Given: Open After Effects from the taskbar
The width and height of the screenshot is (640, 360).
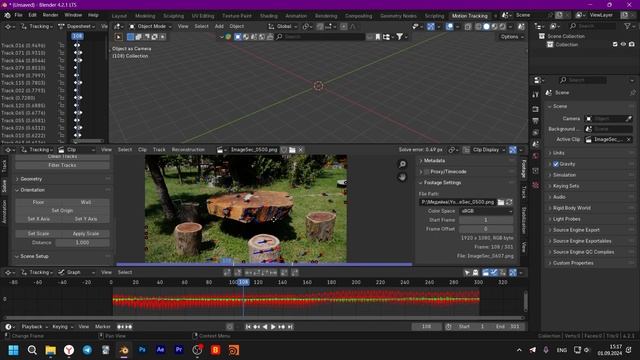Looking at the screenshot, I should 160,350.
